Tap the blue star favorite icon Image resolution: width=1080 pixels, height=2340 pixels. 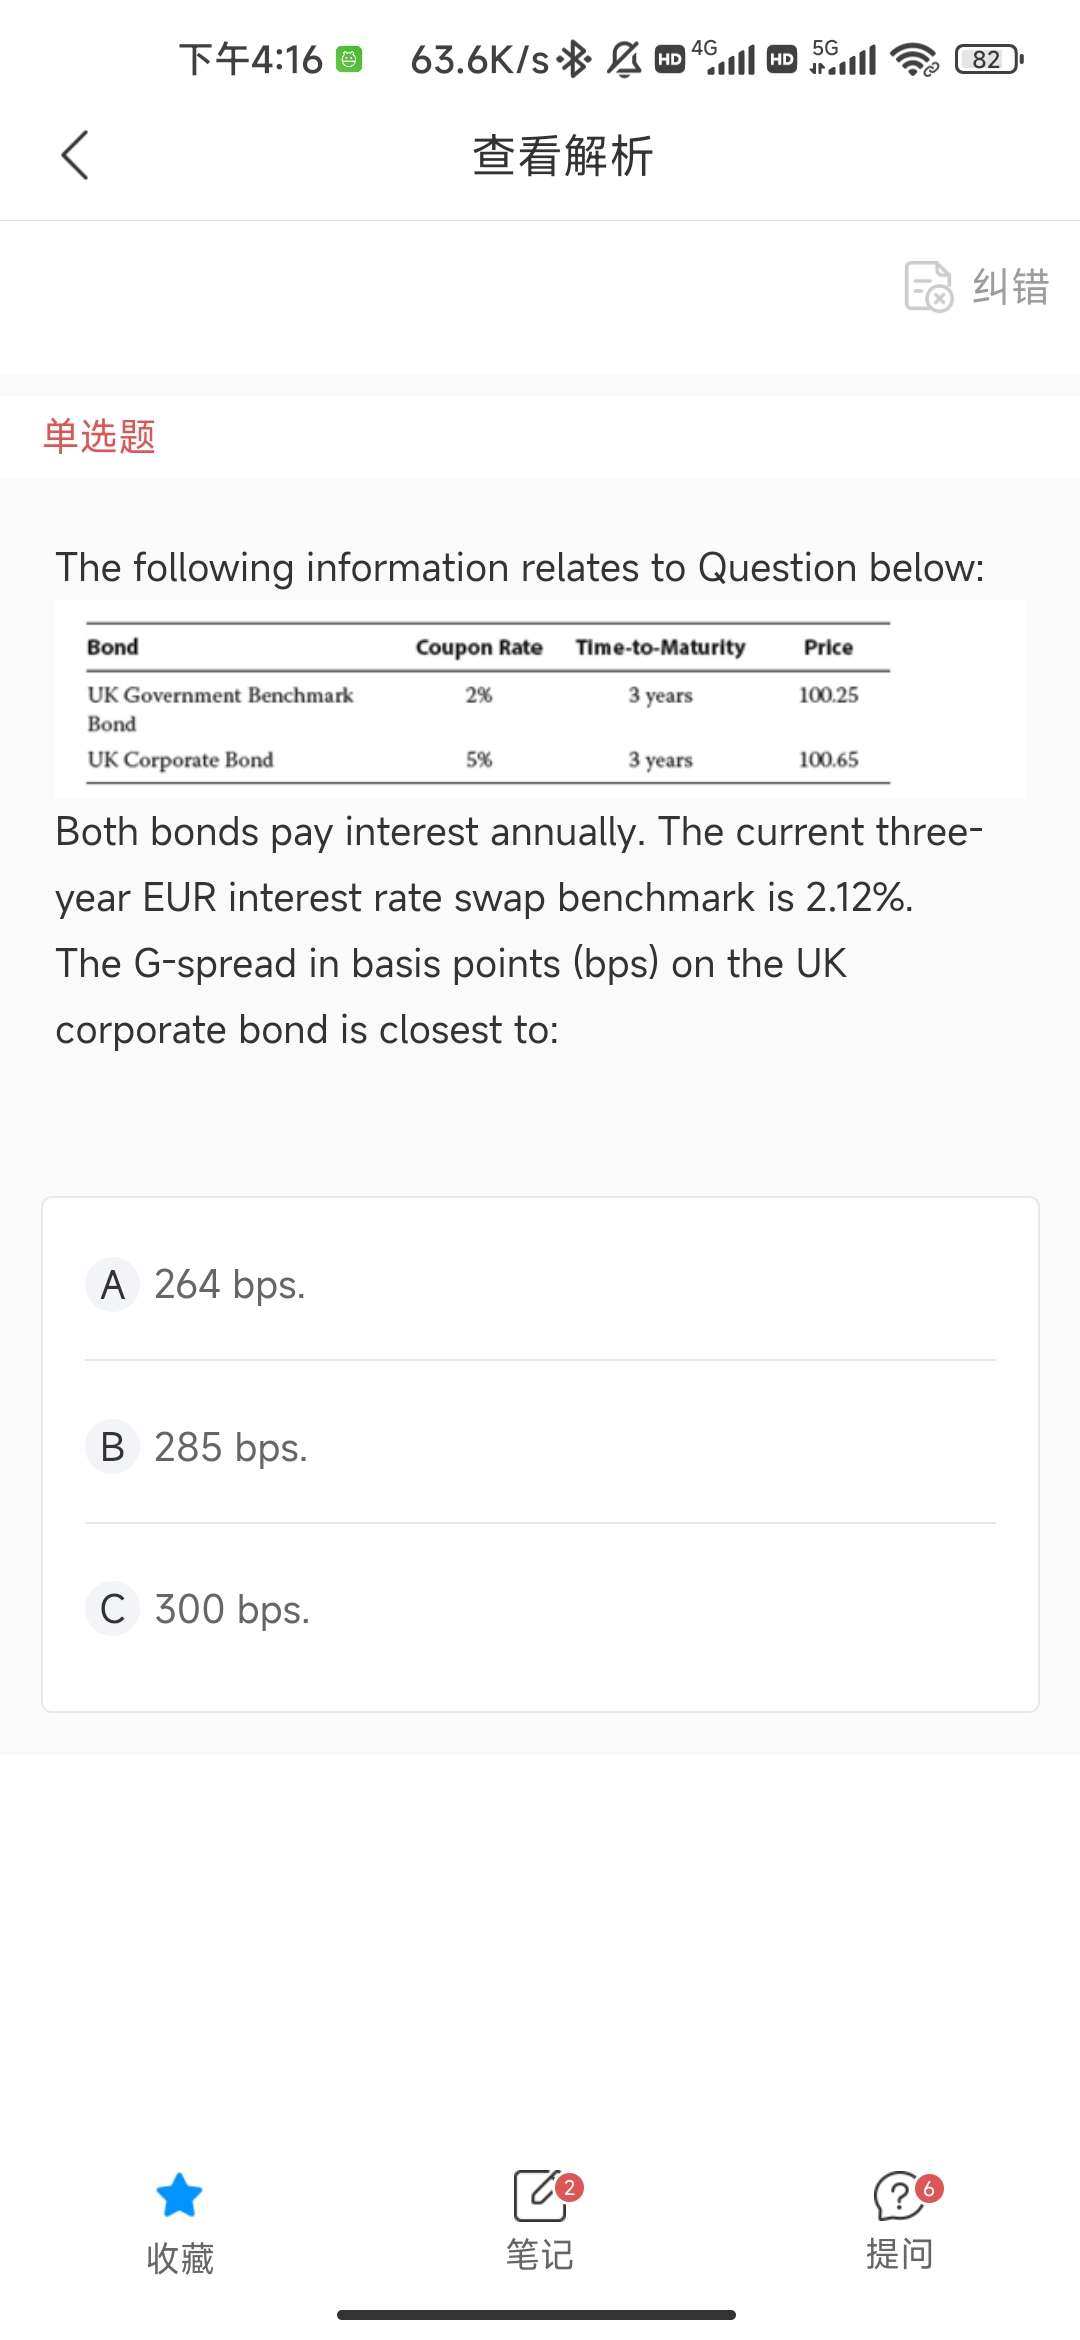coord(180,2195)
